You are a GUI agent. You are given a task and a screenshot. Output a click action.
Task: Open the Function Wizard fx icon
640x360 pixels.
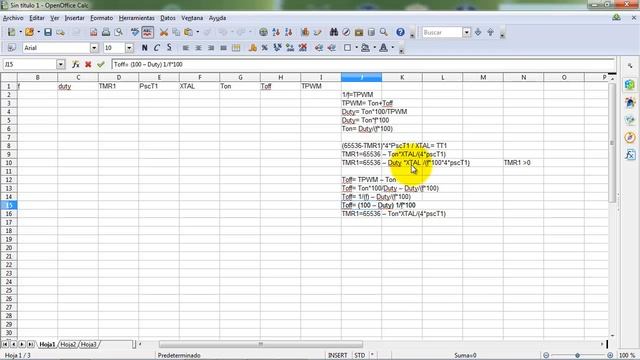point(76,64)
